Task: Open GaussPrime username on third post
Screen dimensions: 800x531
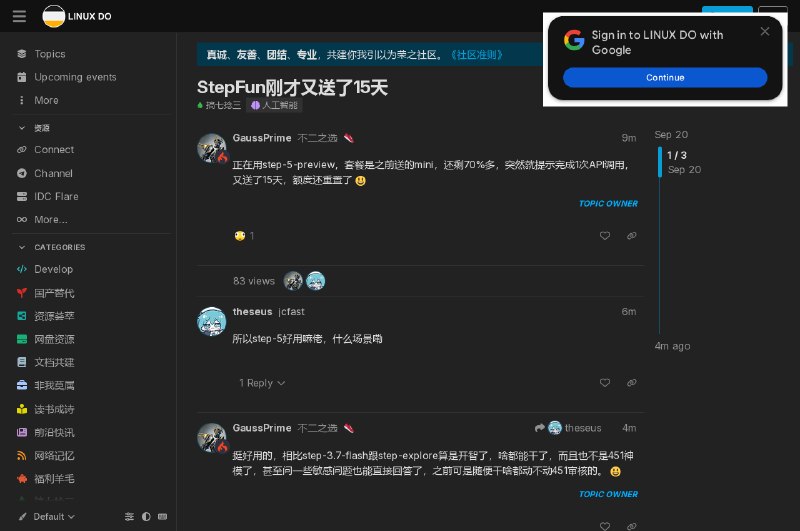Action: click(262, 428)
